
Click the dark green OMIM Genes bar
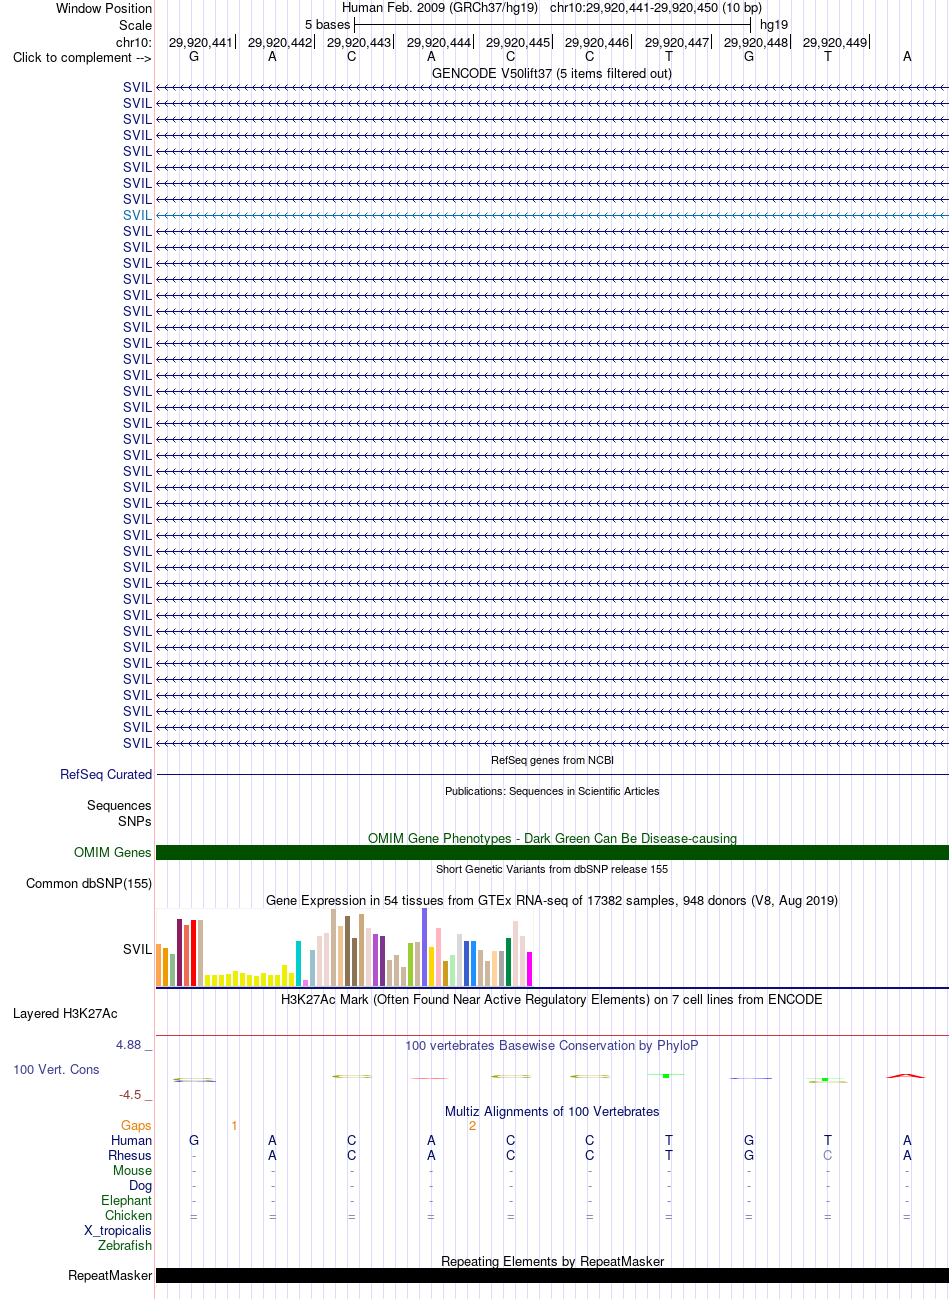552,852
